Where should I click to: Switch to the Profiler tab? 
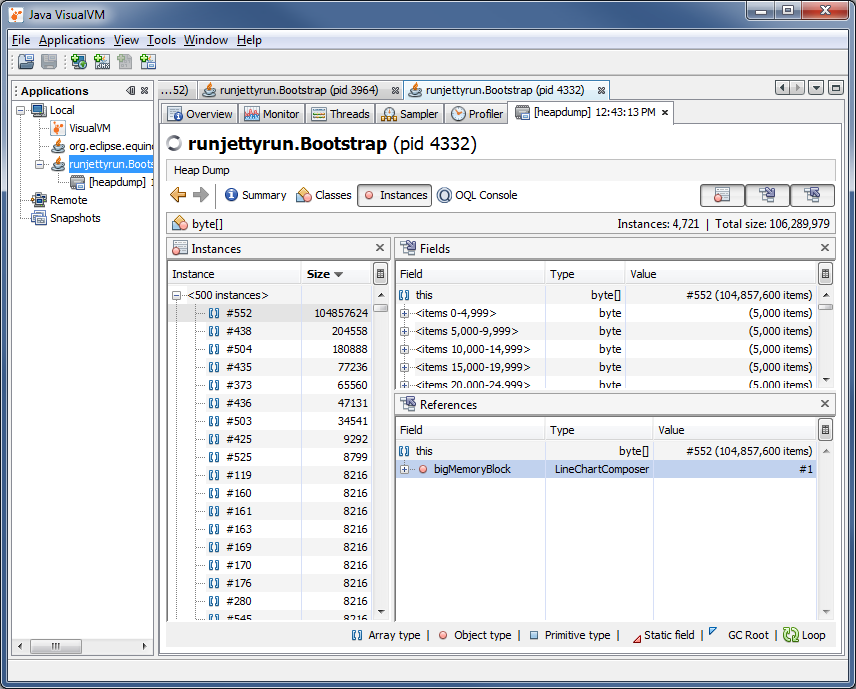[x=477, y=114]
